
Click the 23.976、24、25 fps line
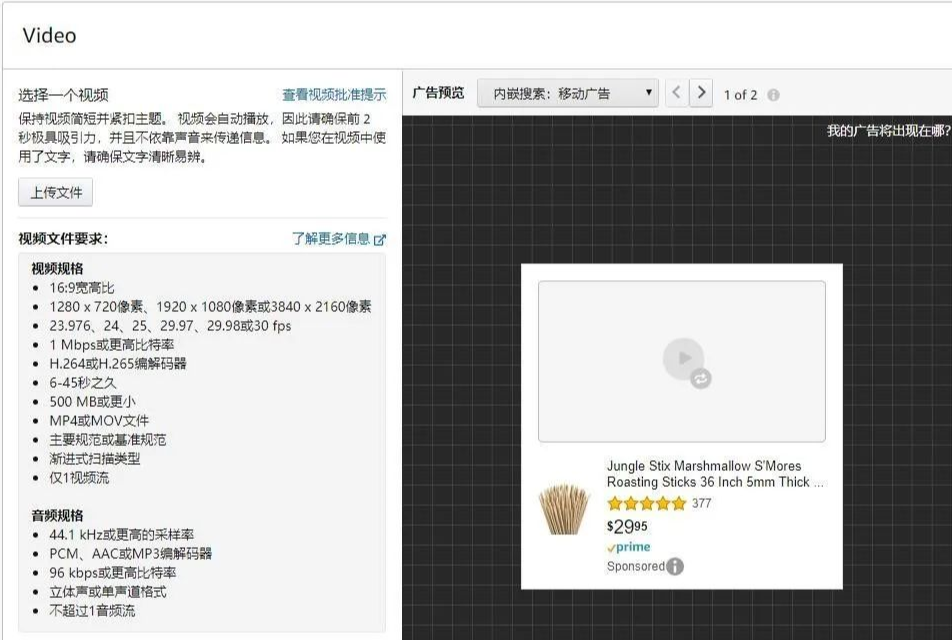point(171,326)
